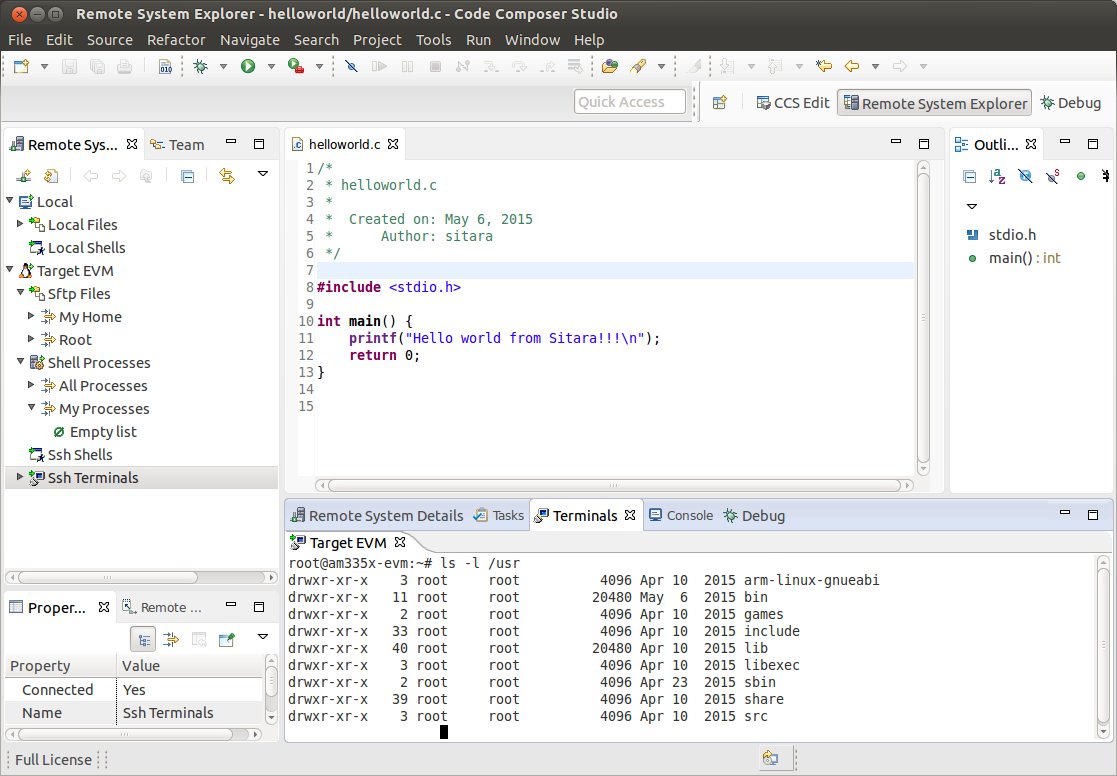Collapse the Target EVM connection node
The image size is (1117, 776).
point(10,271)
